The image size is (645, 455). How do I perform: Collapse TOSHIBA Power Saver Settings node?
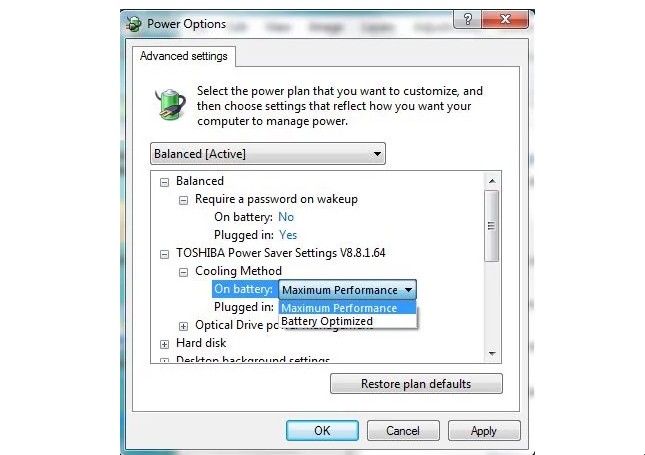tap(164, 254)
